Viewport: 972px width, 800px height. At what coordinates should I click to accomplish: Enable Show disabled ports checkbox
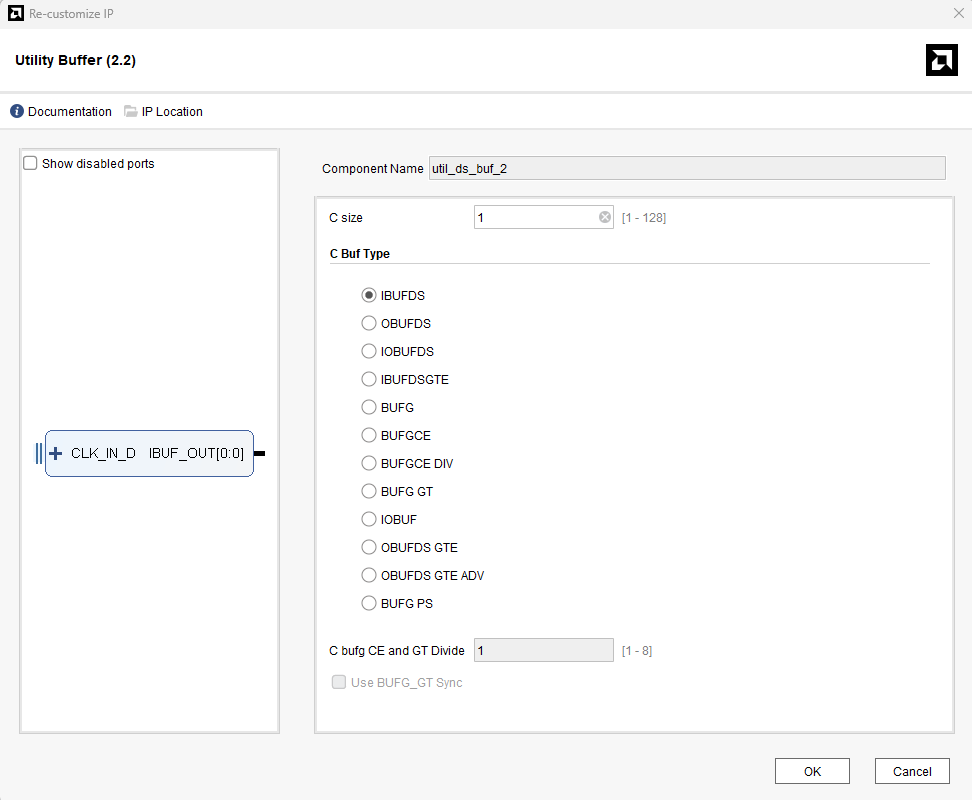[30, 163]
